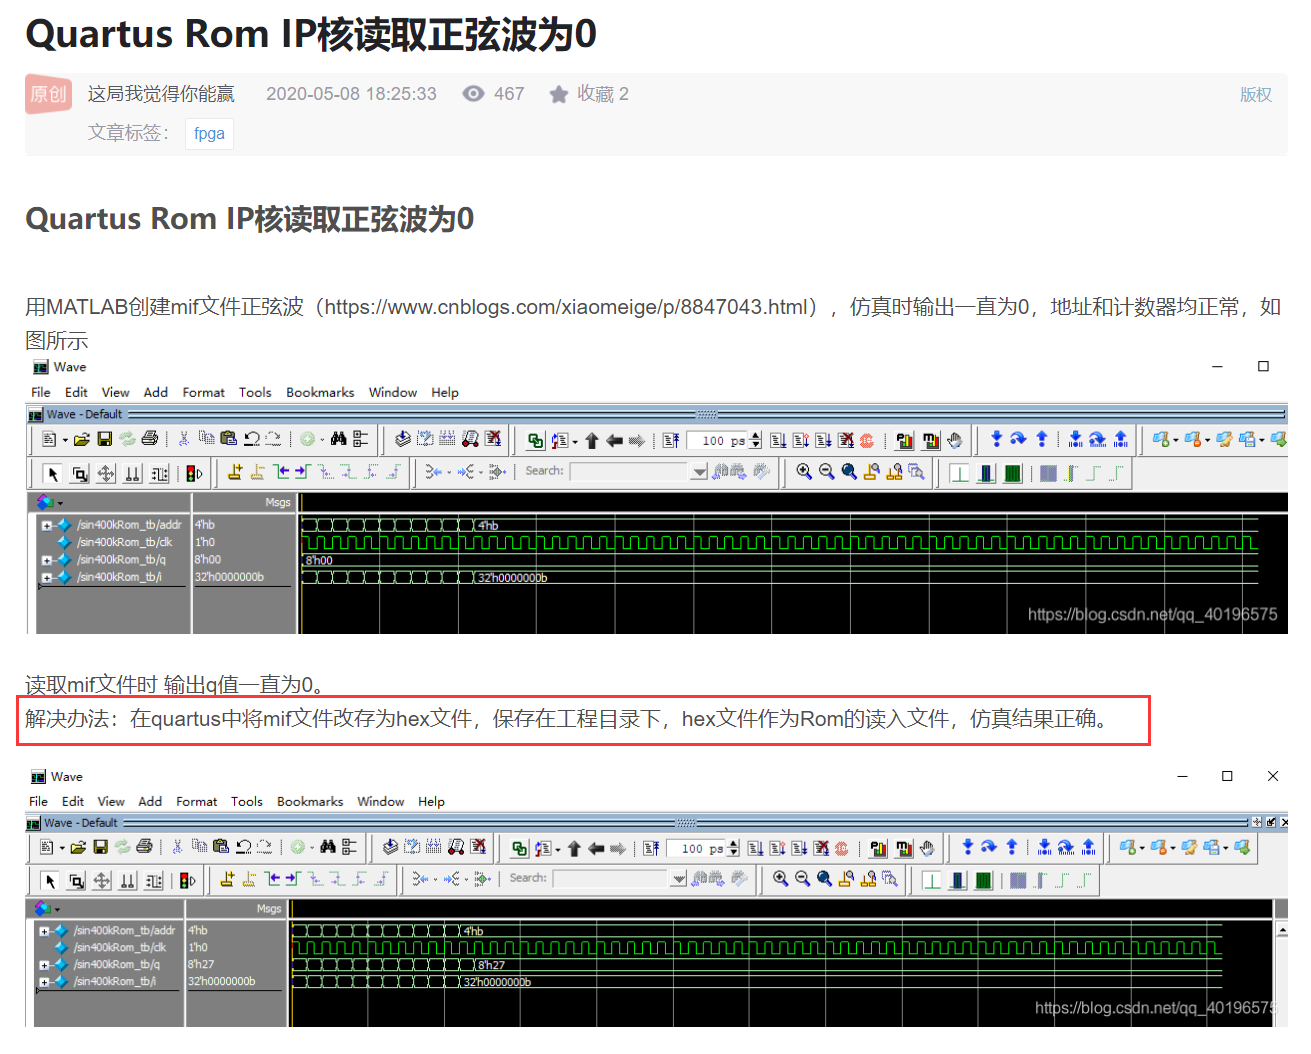Click the Zoom Out magnifier in upper Wave
The image size is (1311, 1054).
point(826,472)
